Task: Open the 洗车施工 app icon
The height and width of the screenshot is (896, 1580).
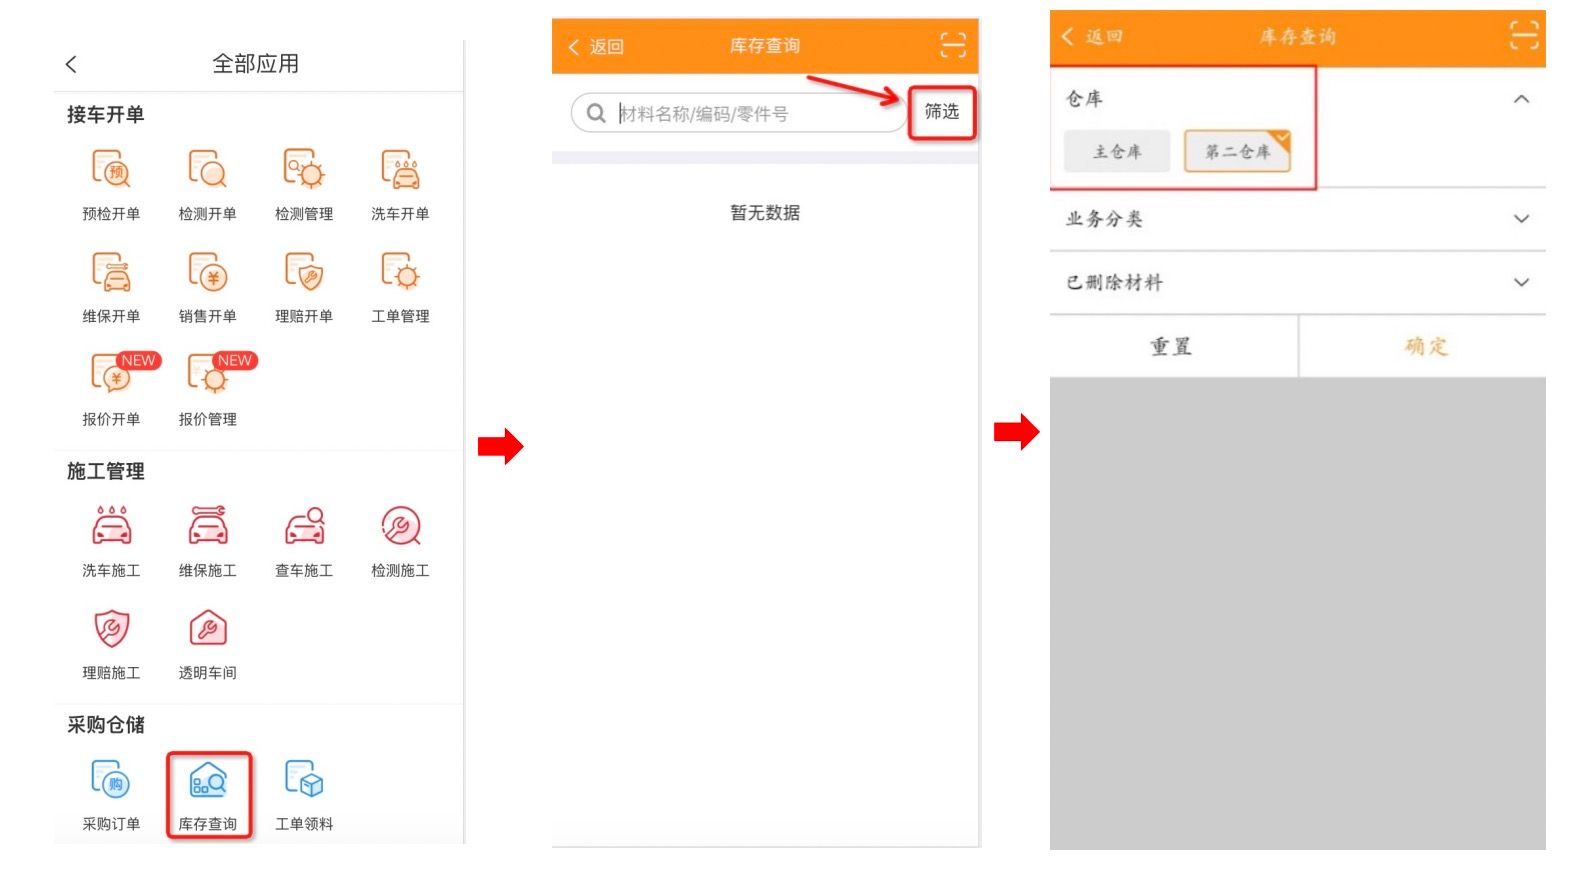Action: (111, 526)
